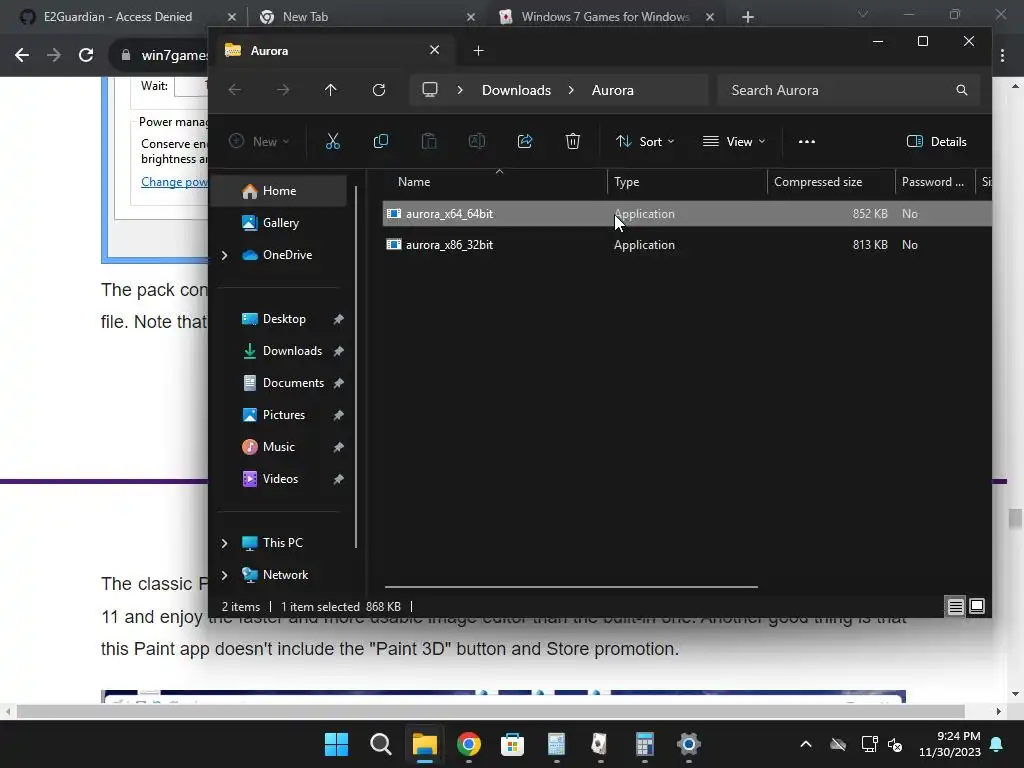
Task: Reload the Chrome page
Action: [x=86, y=55]
